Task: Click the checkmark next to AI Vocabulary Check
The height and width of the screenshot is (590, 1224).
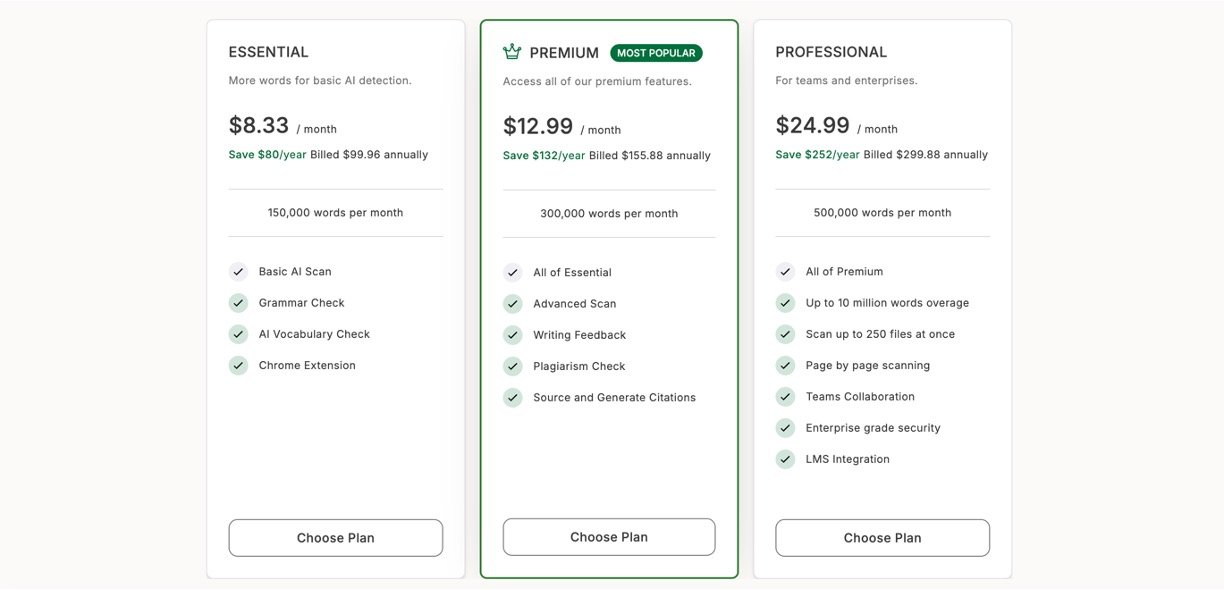Action: (238, 334)
